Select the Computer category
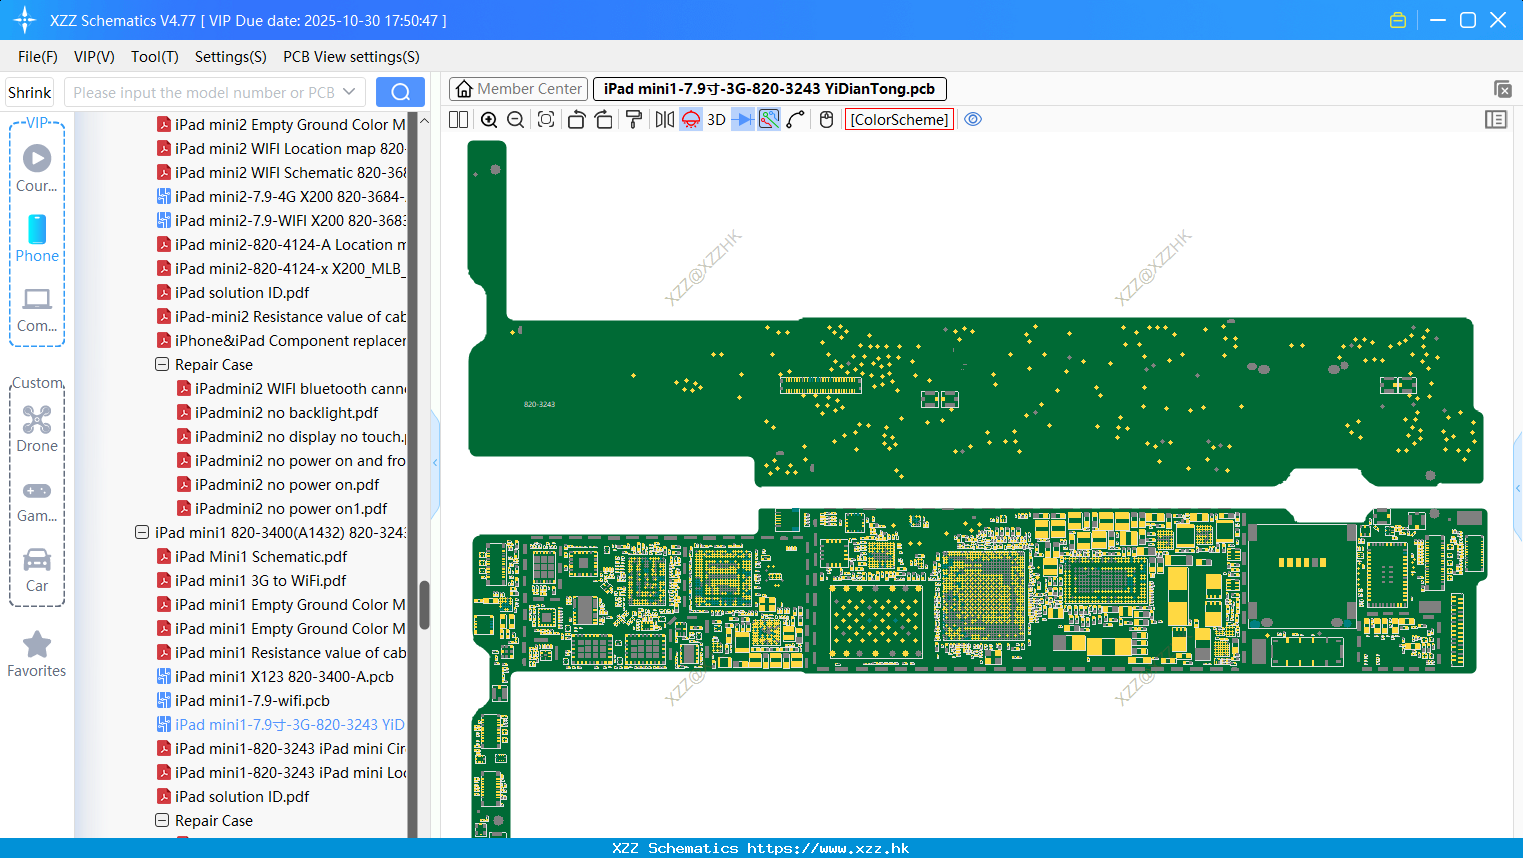Image resolution: width=1523 pixels, height=858 pixels. pyautogui.click(x=37, y=309)
